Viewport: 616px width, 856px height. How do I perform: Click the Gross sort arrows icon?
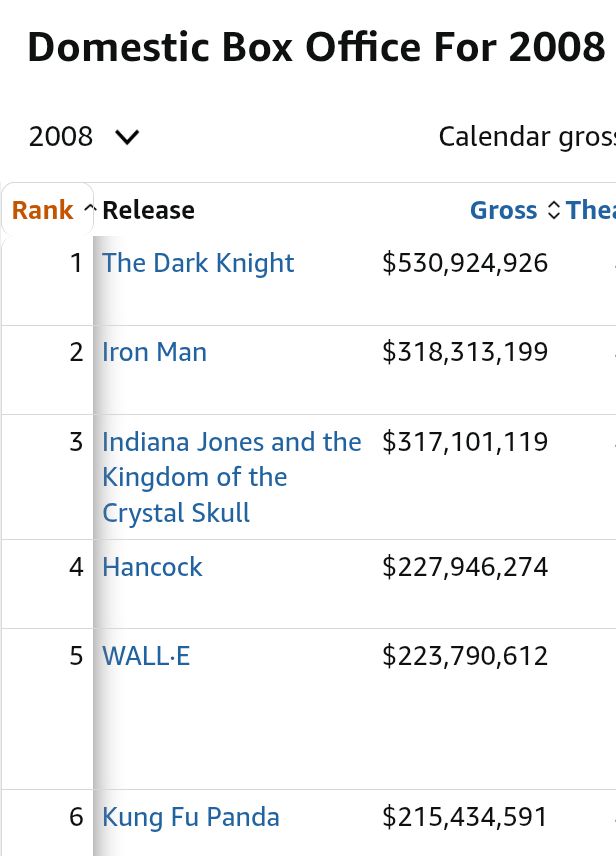(554, 210)
